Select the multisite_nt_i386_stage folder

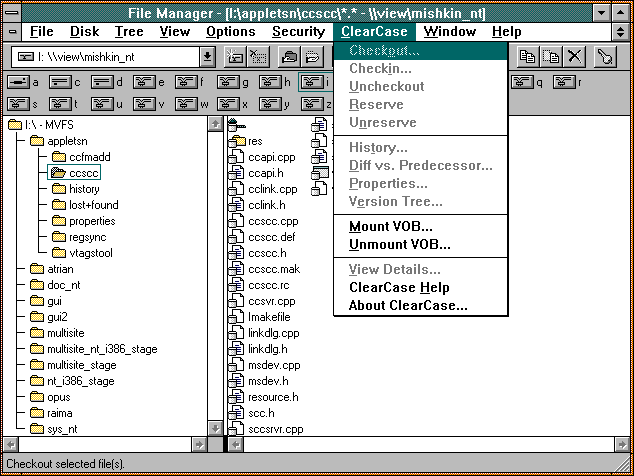point(94,349)
